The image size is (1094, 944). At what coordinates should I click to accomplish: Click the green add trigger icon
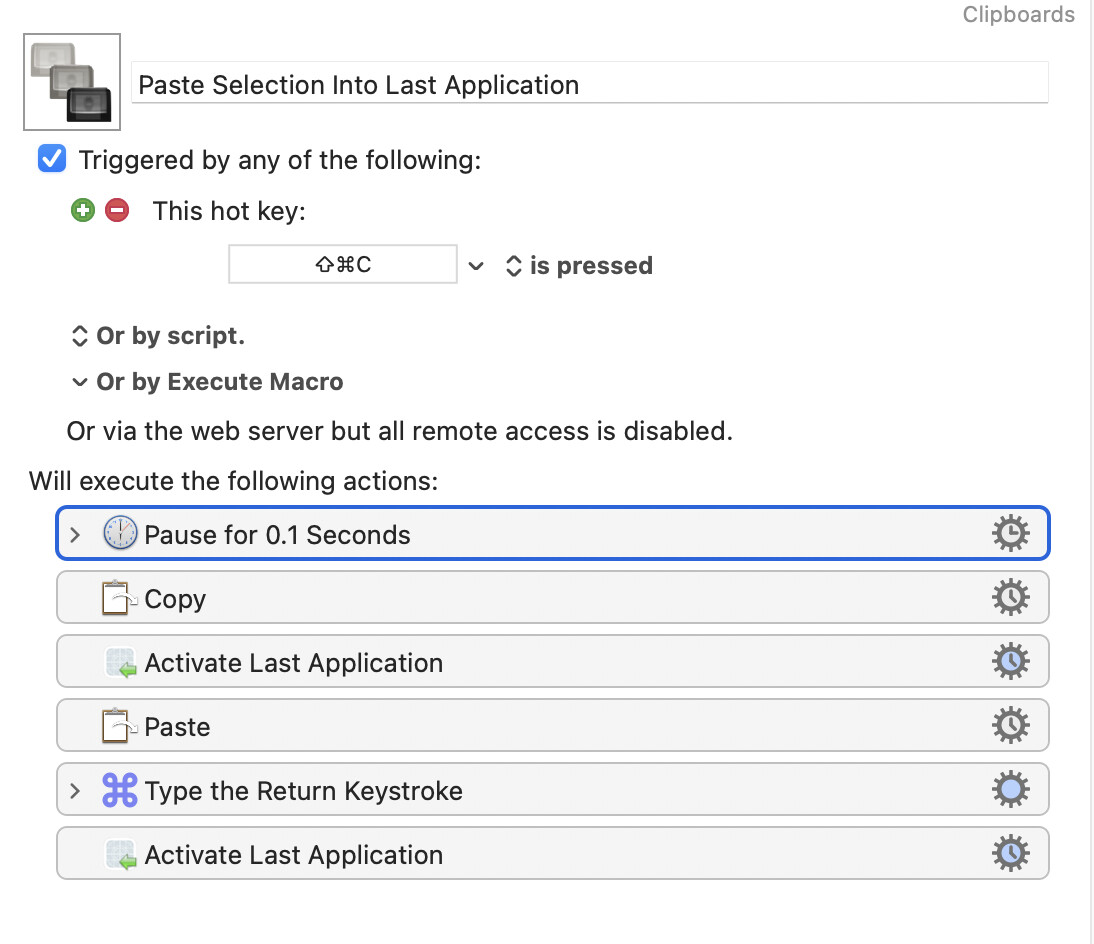tap(83, 211)
